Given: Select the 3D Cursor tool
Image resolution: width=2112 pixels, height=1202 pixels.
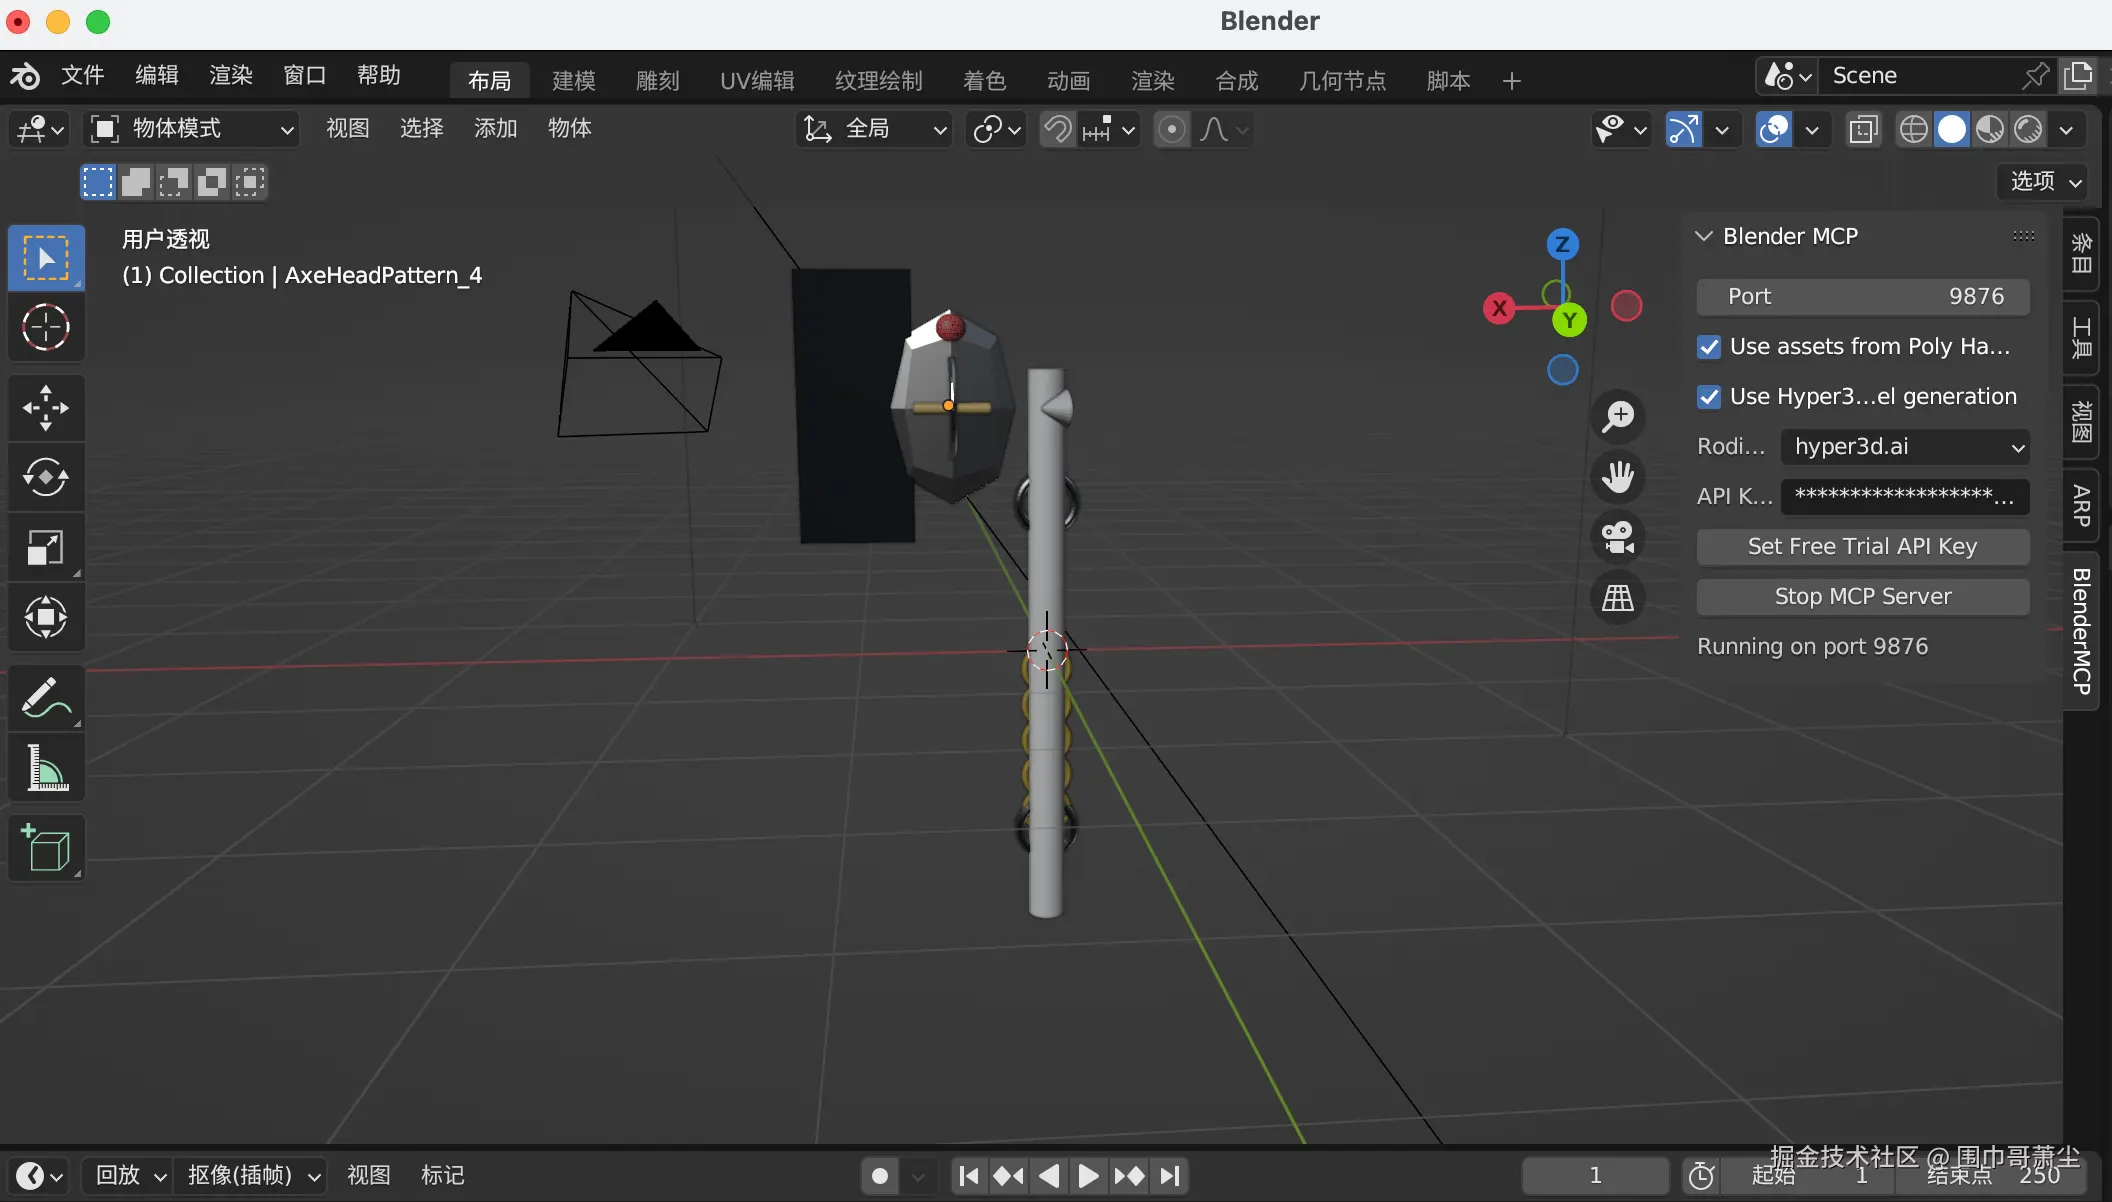Looking at the screenshot, I should tap(46, 327).
